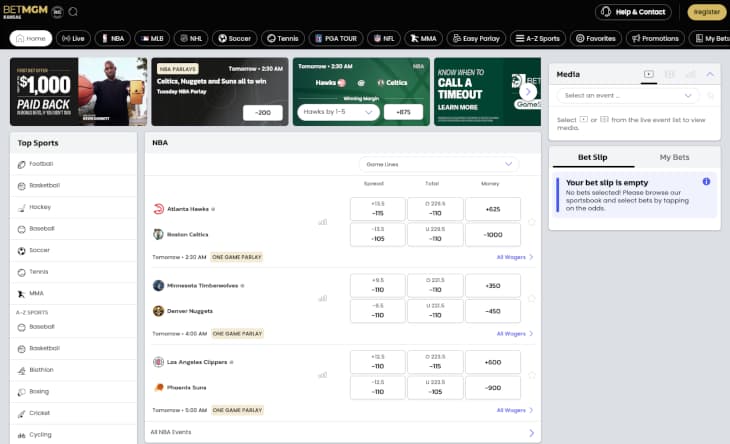Select Nuggets under 221.5 total
This screenshot has width=730, height=444.
click(x=435, y=311)
